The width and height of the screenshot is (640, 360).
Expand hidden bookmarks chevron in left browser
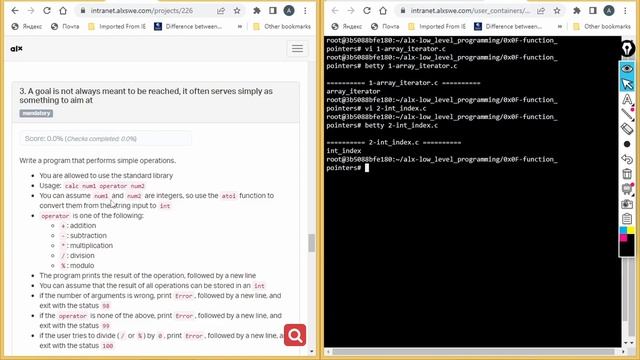[x=240, y=27]
